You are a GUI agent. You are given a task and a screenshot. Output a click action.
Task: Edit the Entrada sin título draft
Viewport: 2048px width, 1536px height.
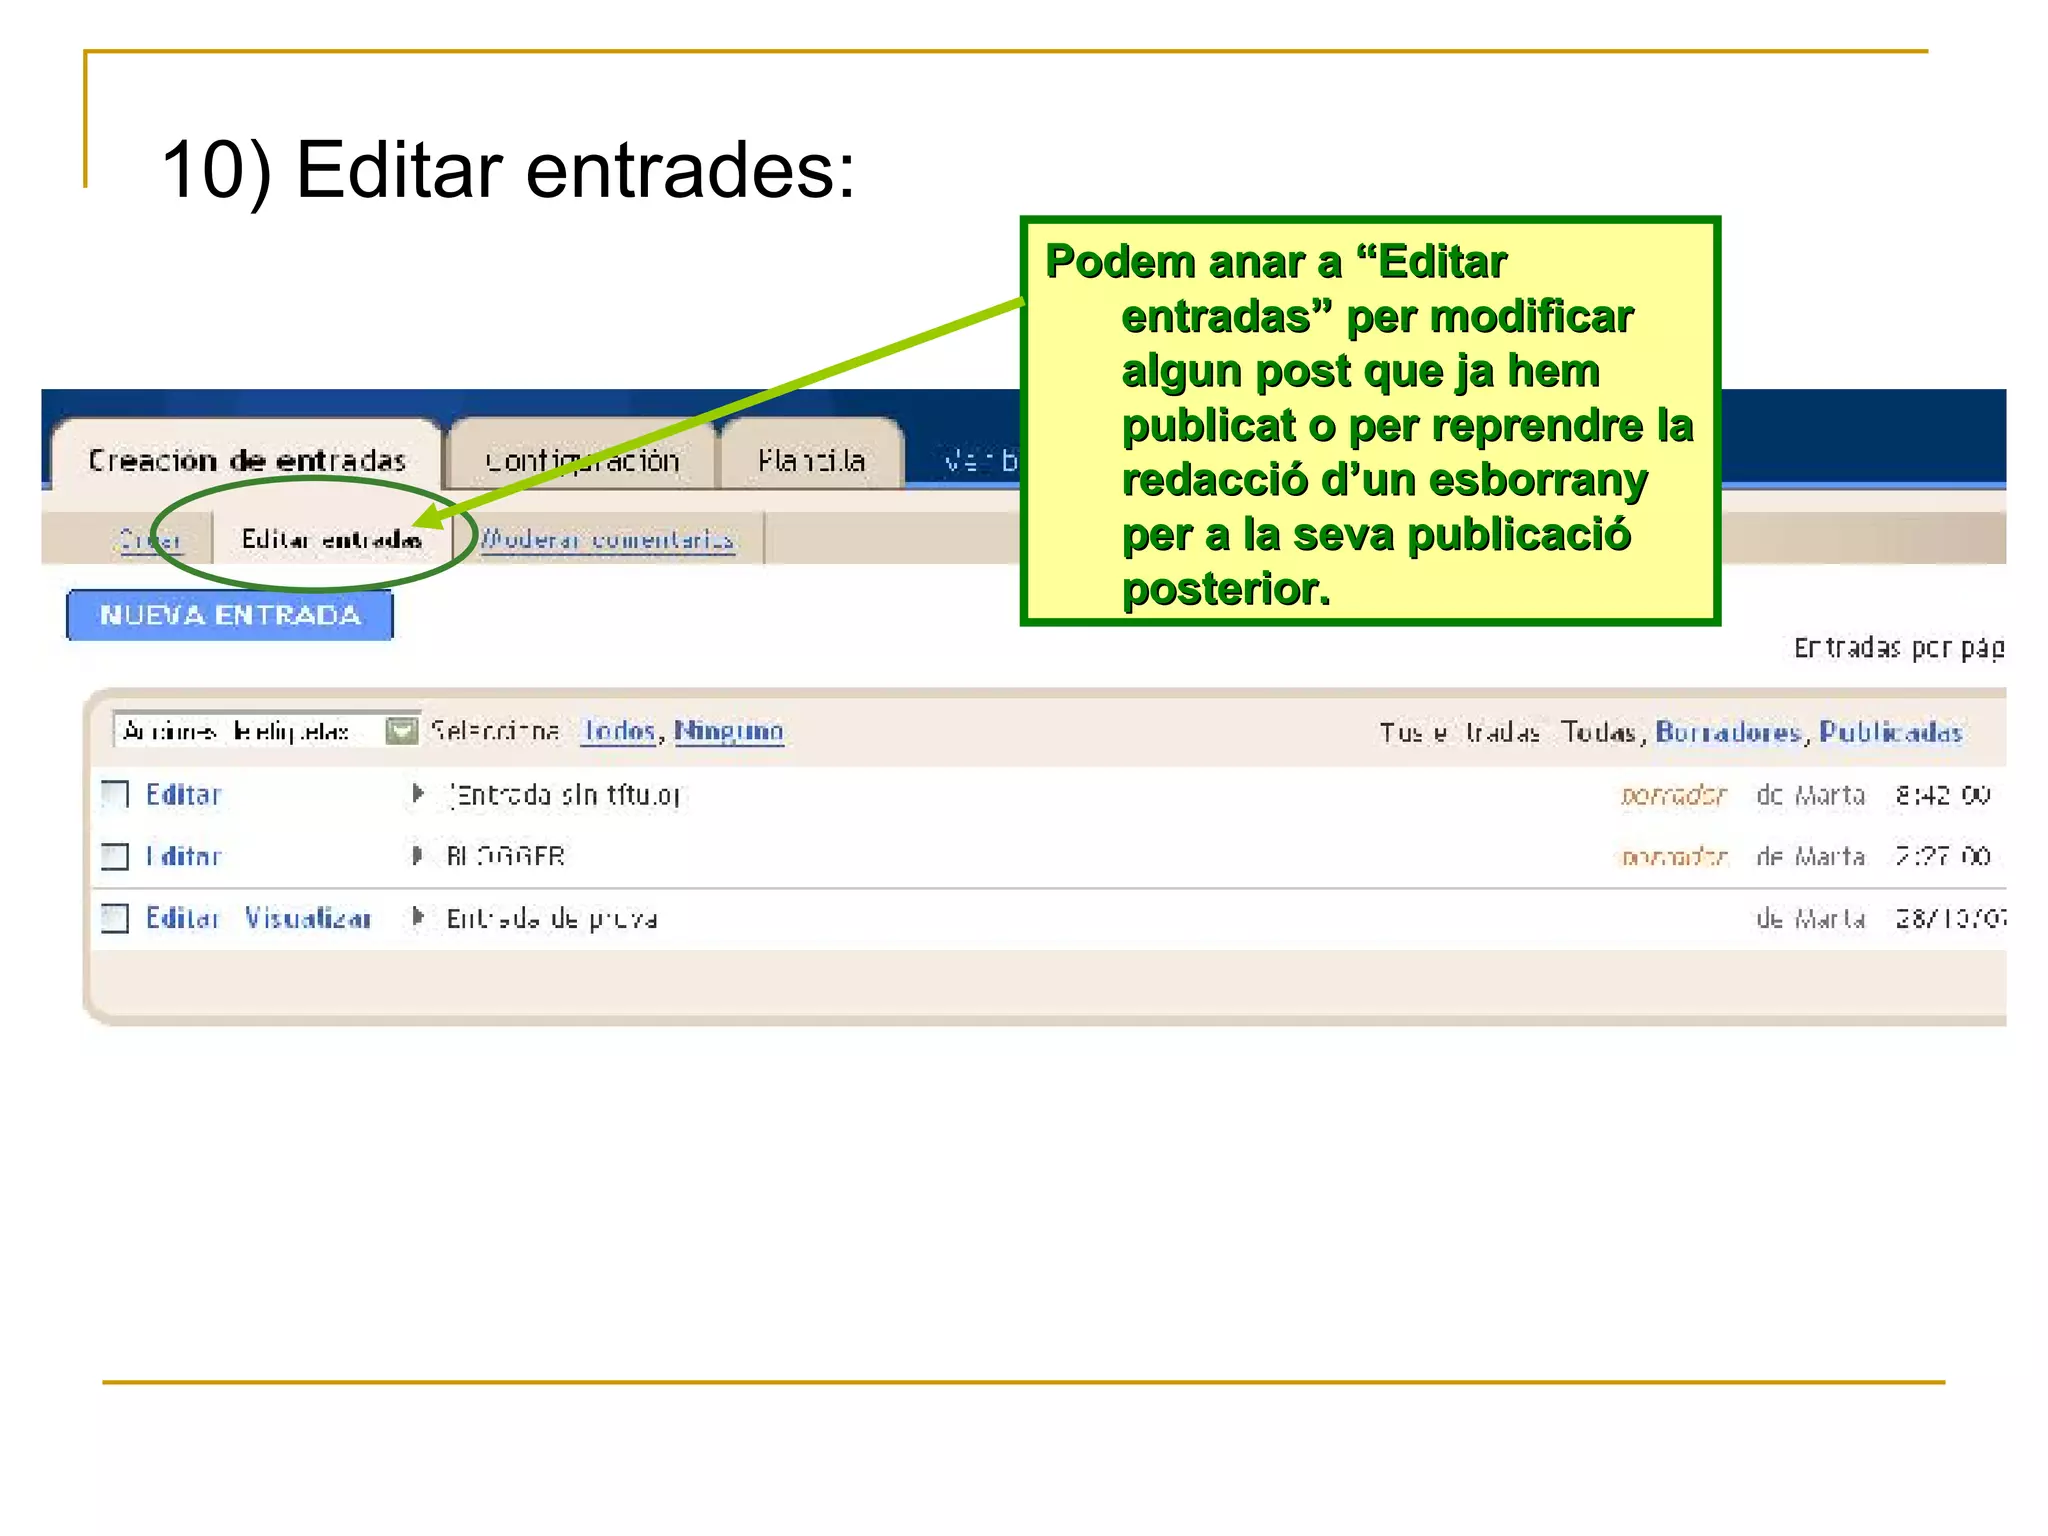point(183,794)
